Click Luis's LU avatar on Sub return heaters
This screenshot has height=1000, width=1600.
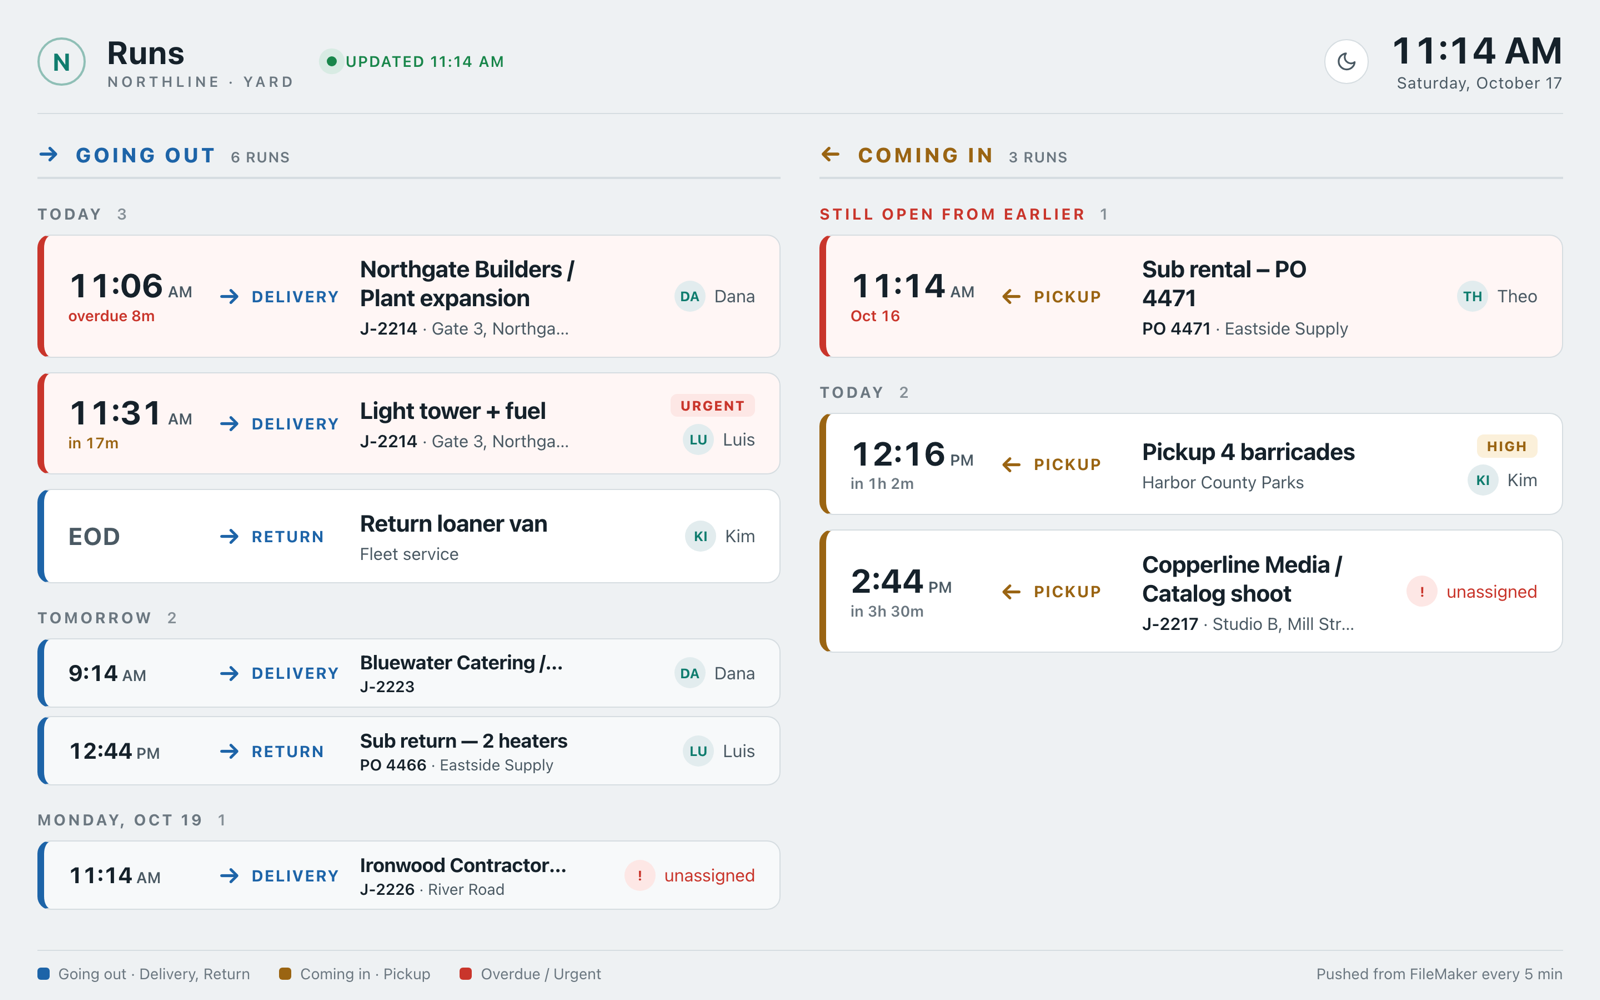click(698, 751)
